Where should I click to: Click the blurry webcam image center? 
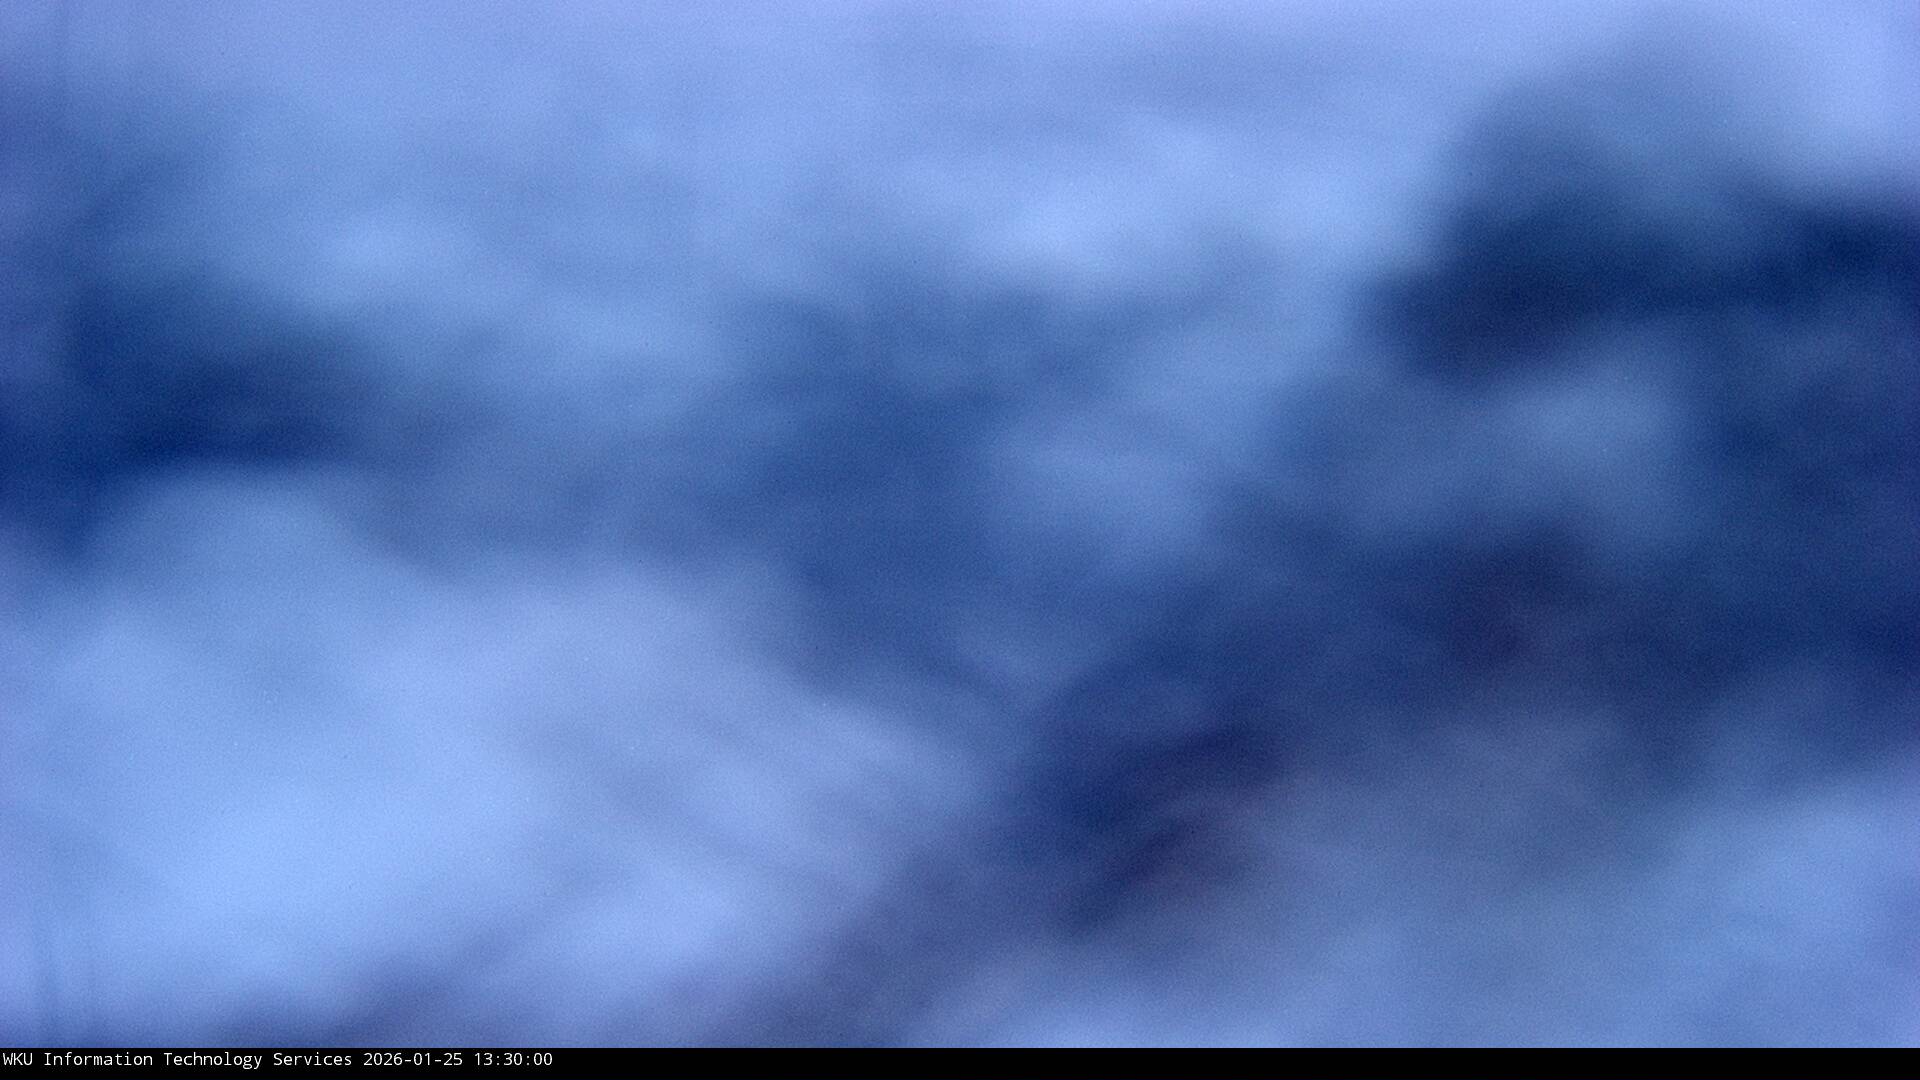pyautogui.click(x=960, y=524)
